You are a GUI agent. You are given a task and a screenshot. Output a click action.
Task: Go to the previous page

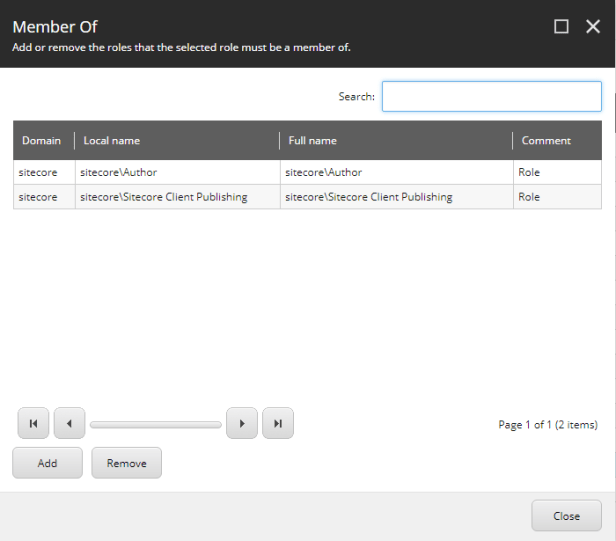pyautogui.click(x=69, y=424)
